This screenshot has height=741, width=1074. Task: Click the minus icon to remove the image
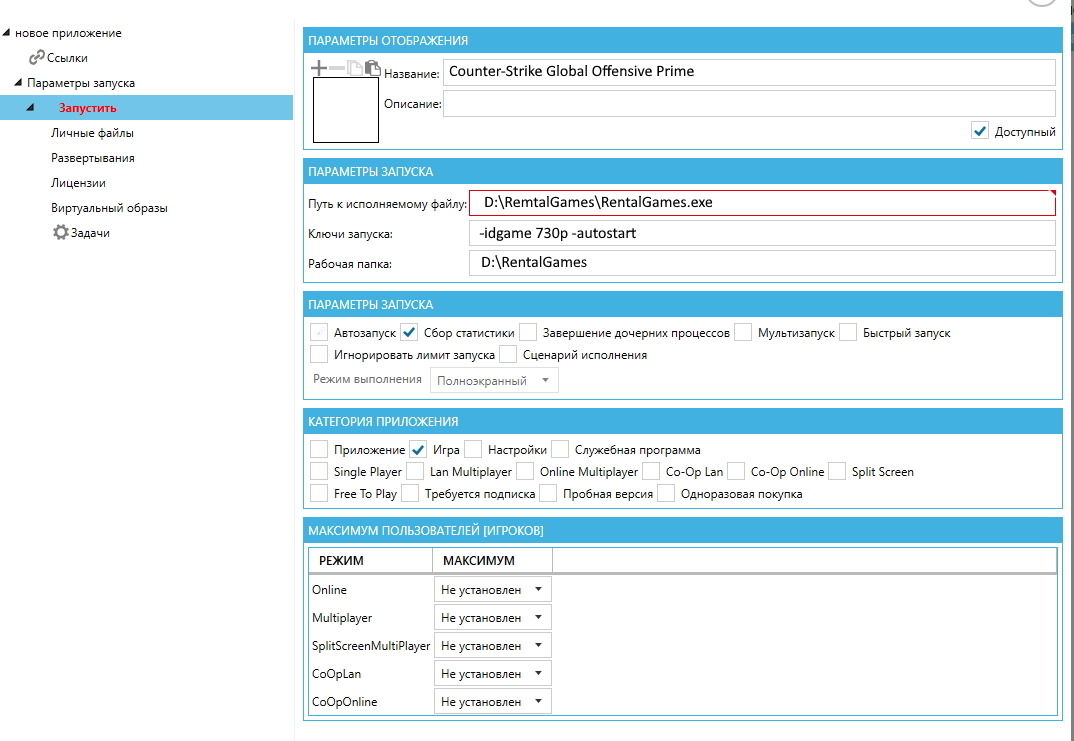click(337, 68)
